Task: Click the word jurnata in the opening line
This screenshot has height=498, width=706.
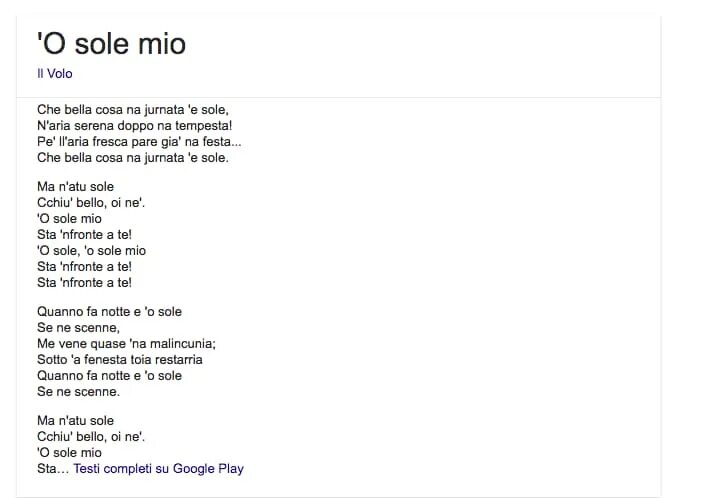Action: pyautogui.click(x=164, y=110)
